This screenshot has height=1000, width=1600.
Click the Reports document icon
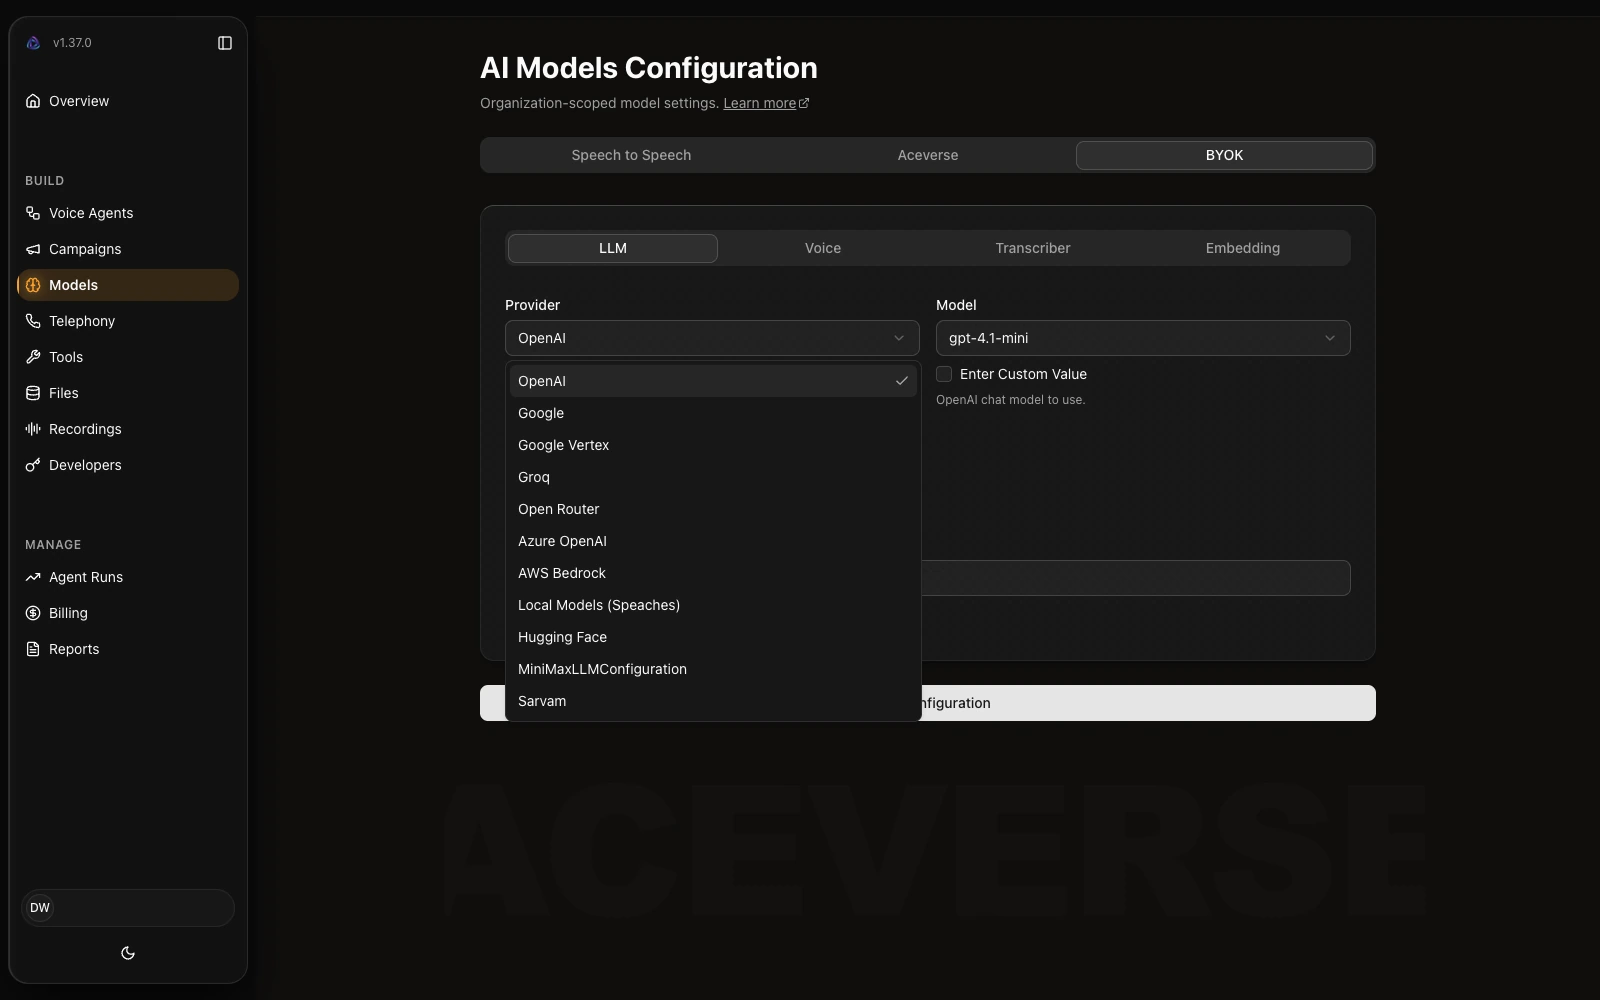(x=33, y=649)
